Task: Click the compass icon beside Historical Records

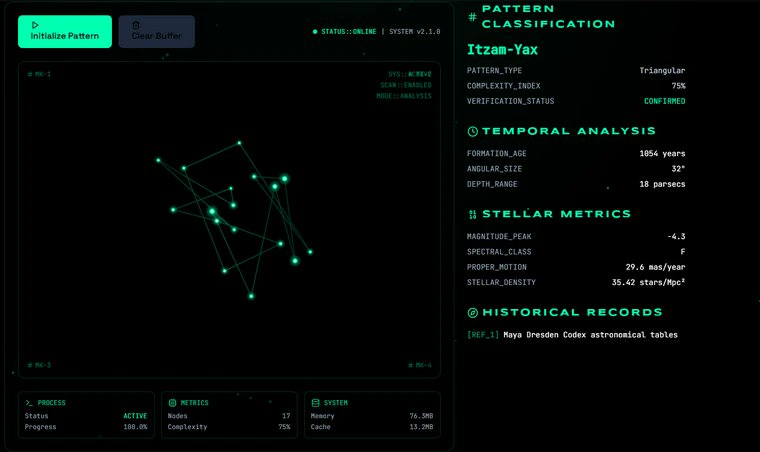Action: click(473, 313)
